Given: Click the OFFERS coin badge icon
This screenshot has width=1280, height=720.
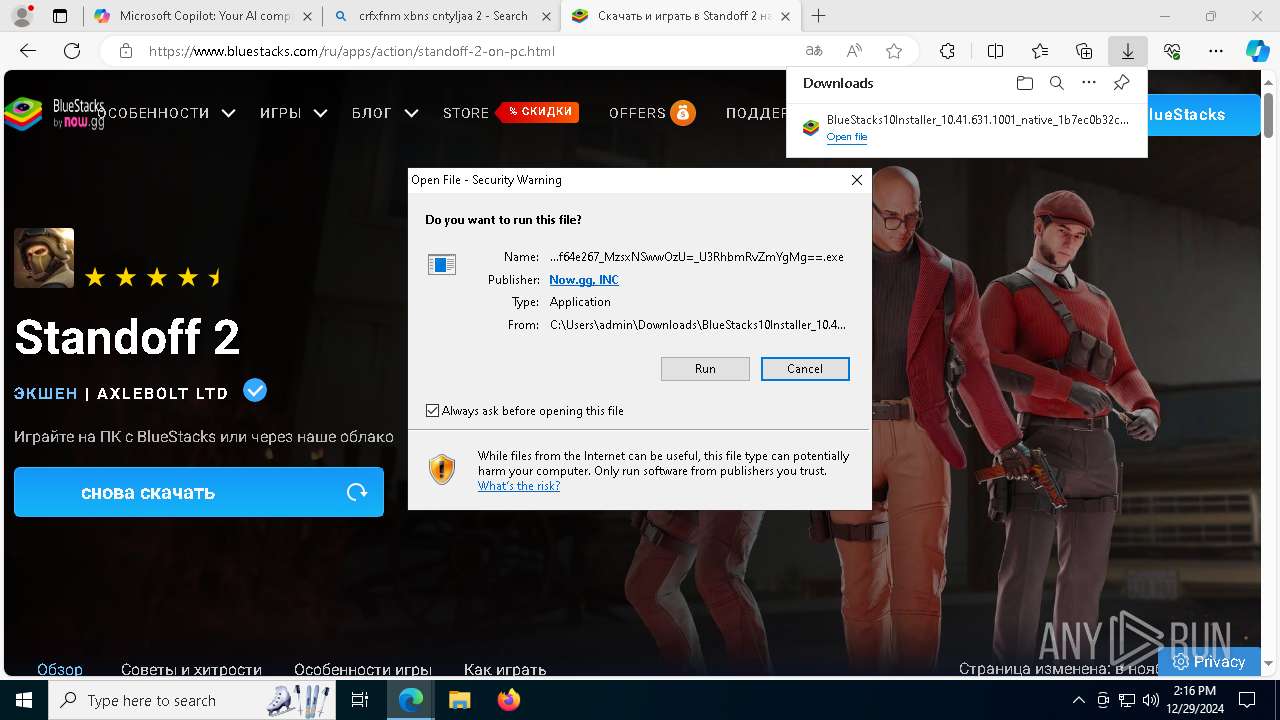Looking at the screenshot, I should pyautogui.click(x=683, y=113).
